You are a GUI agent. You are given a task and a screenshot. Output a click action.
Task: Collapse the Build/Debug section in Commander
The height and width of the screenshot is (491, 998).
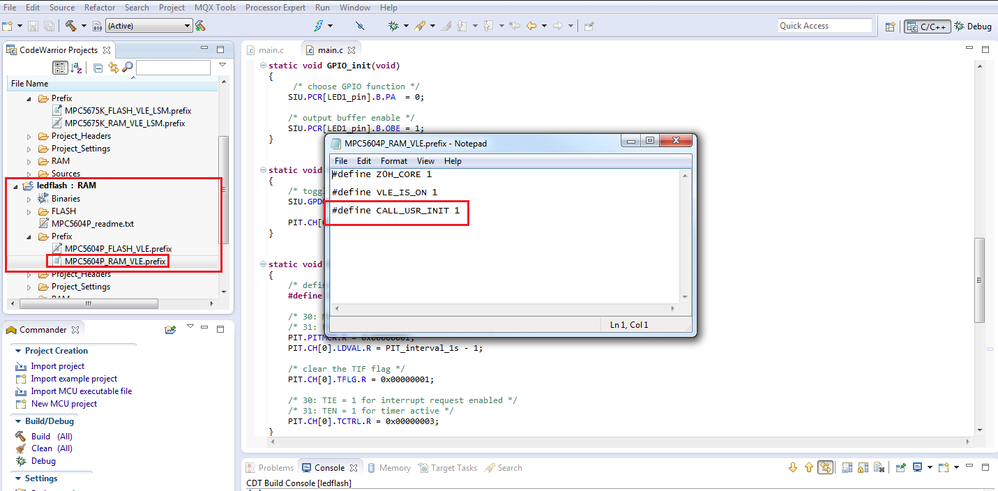[17, 422]
